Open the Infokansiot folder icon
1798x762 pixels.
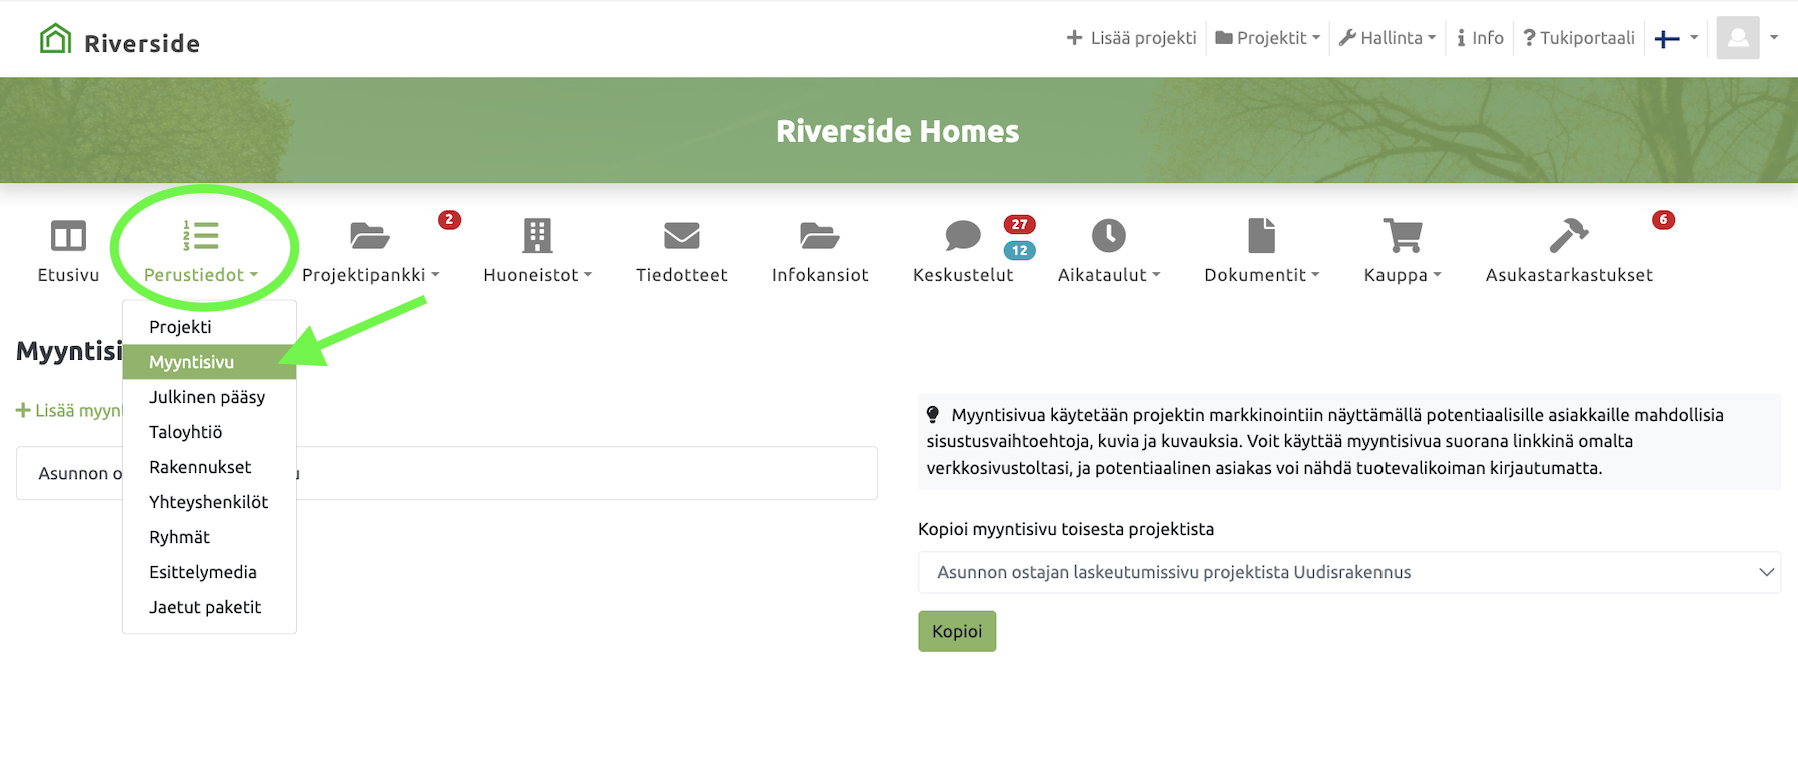pos(819,237)
